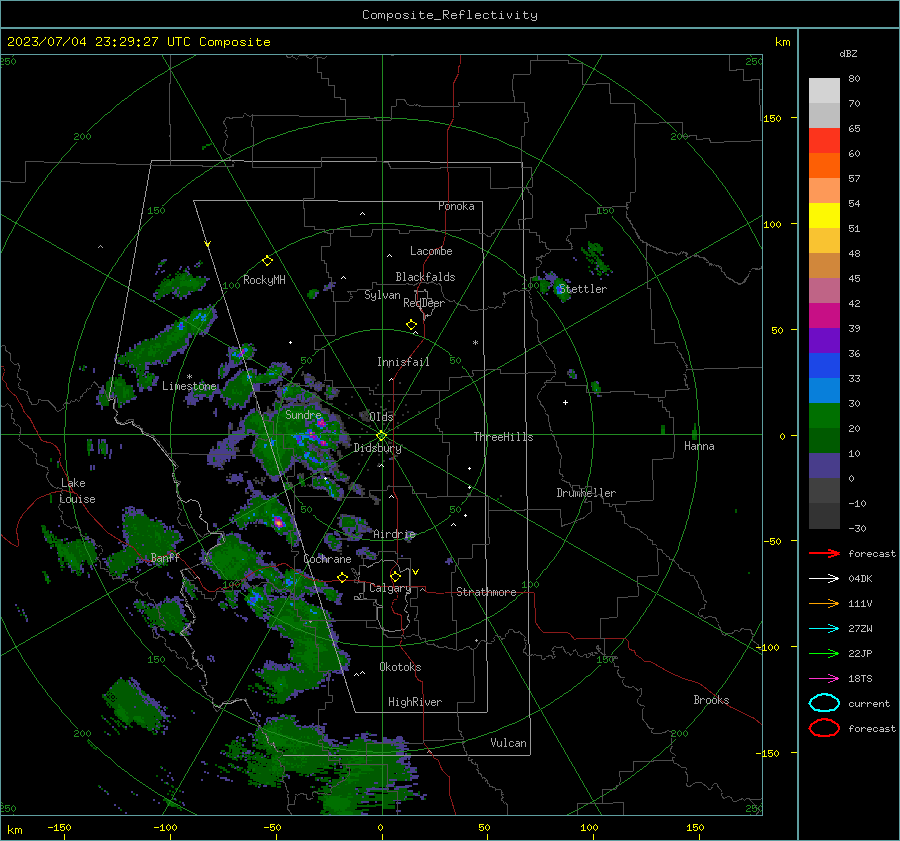Click the Limestone label

click(189, 386)
